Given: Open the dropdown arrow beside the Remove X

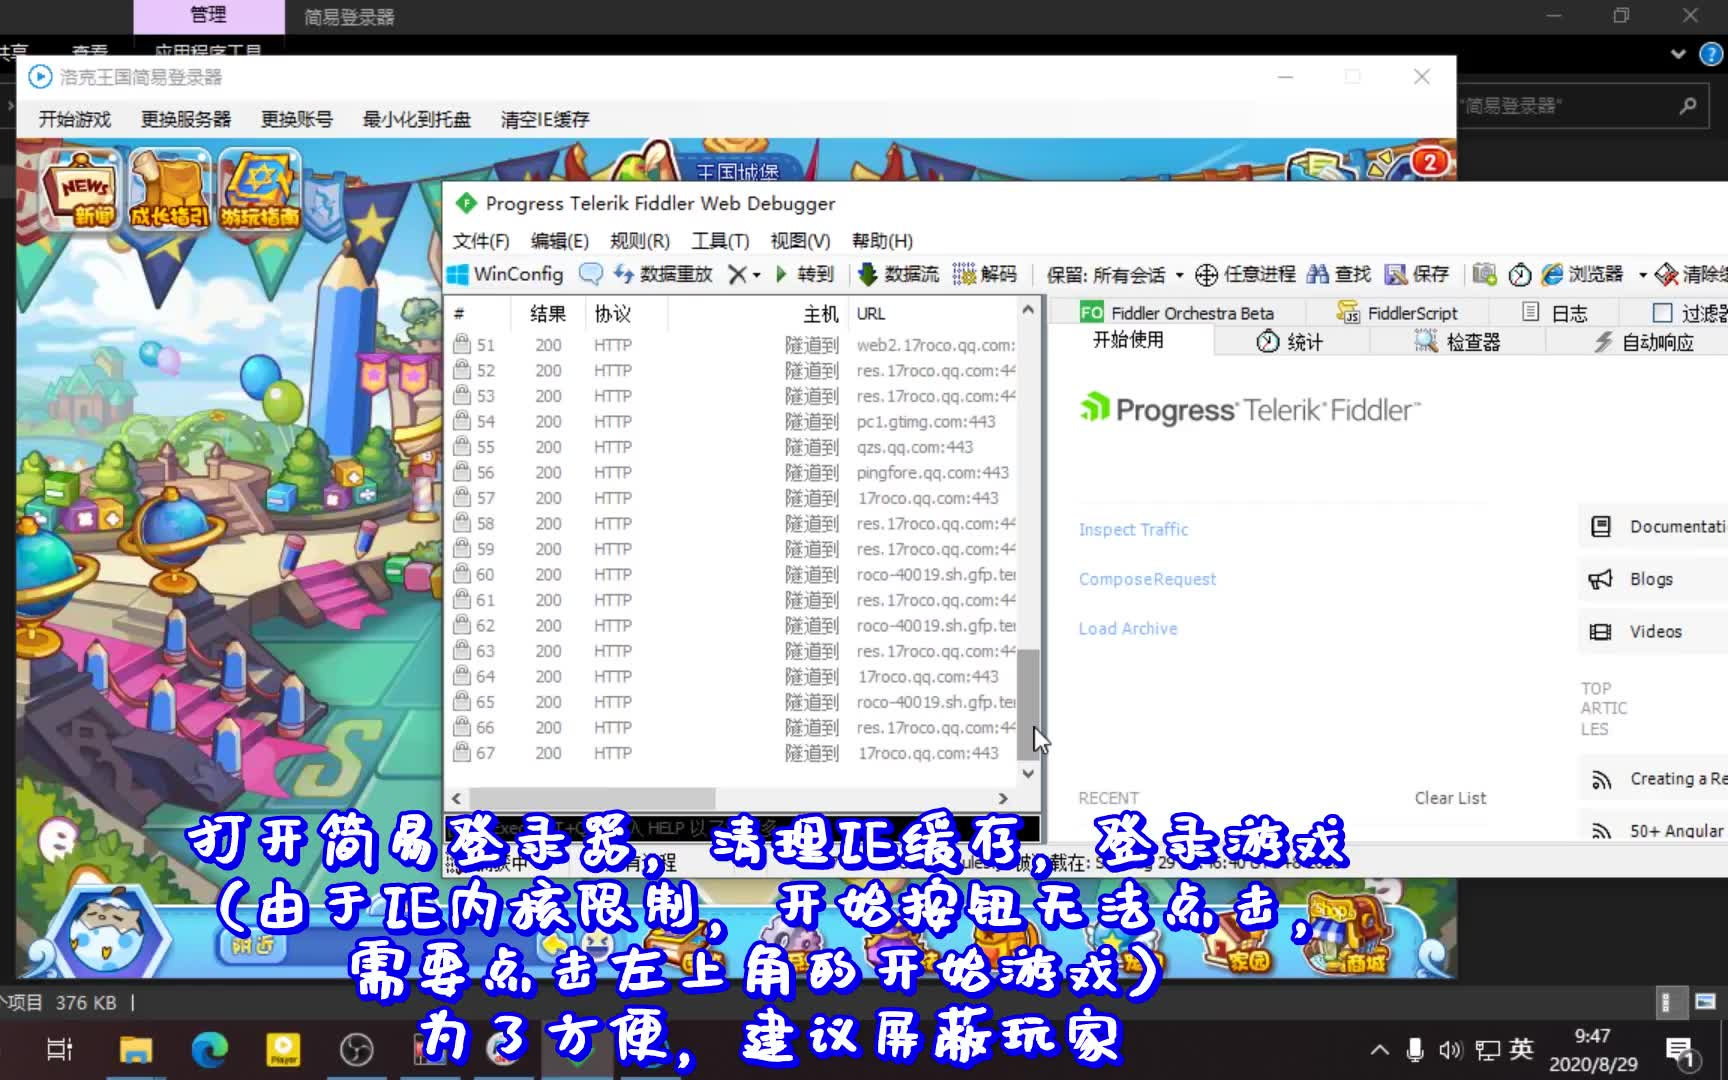Looking at the screenshot, I should click(x=757, y=275).
